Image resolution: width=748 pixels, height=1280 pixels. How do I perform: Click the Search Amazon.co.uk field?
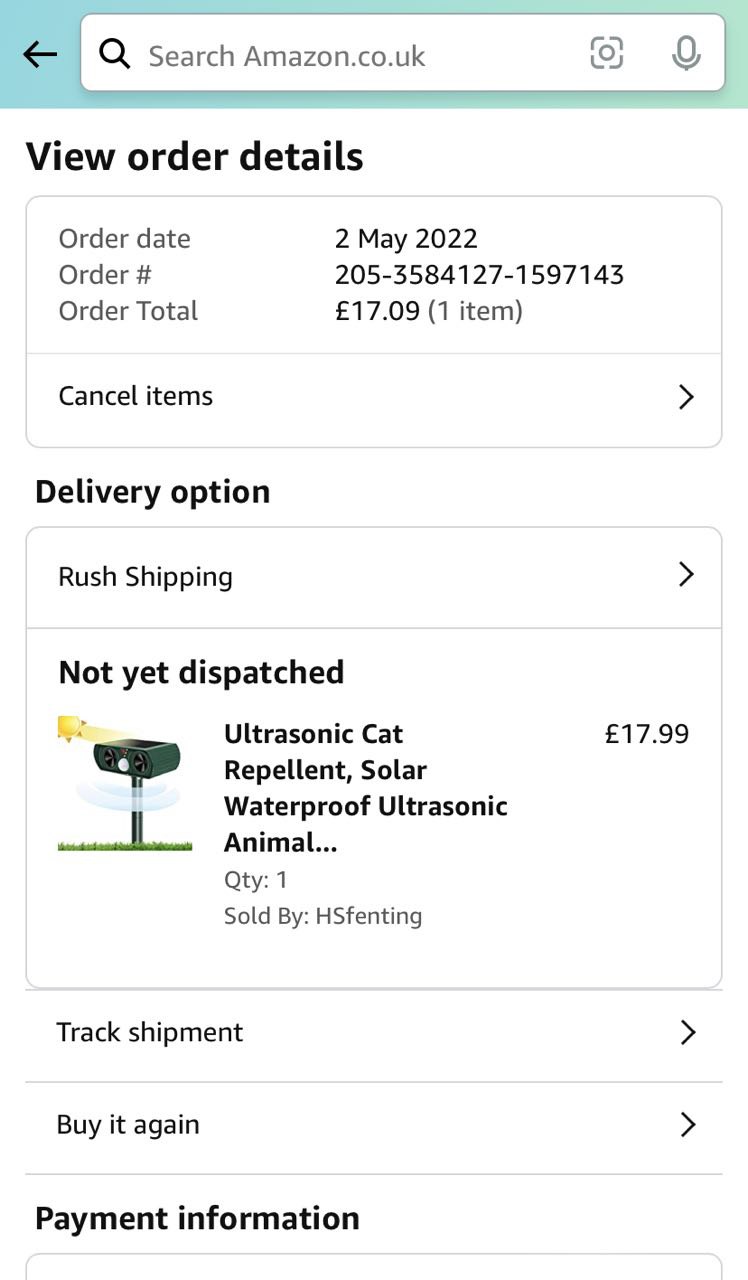point(350,55)
